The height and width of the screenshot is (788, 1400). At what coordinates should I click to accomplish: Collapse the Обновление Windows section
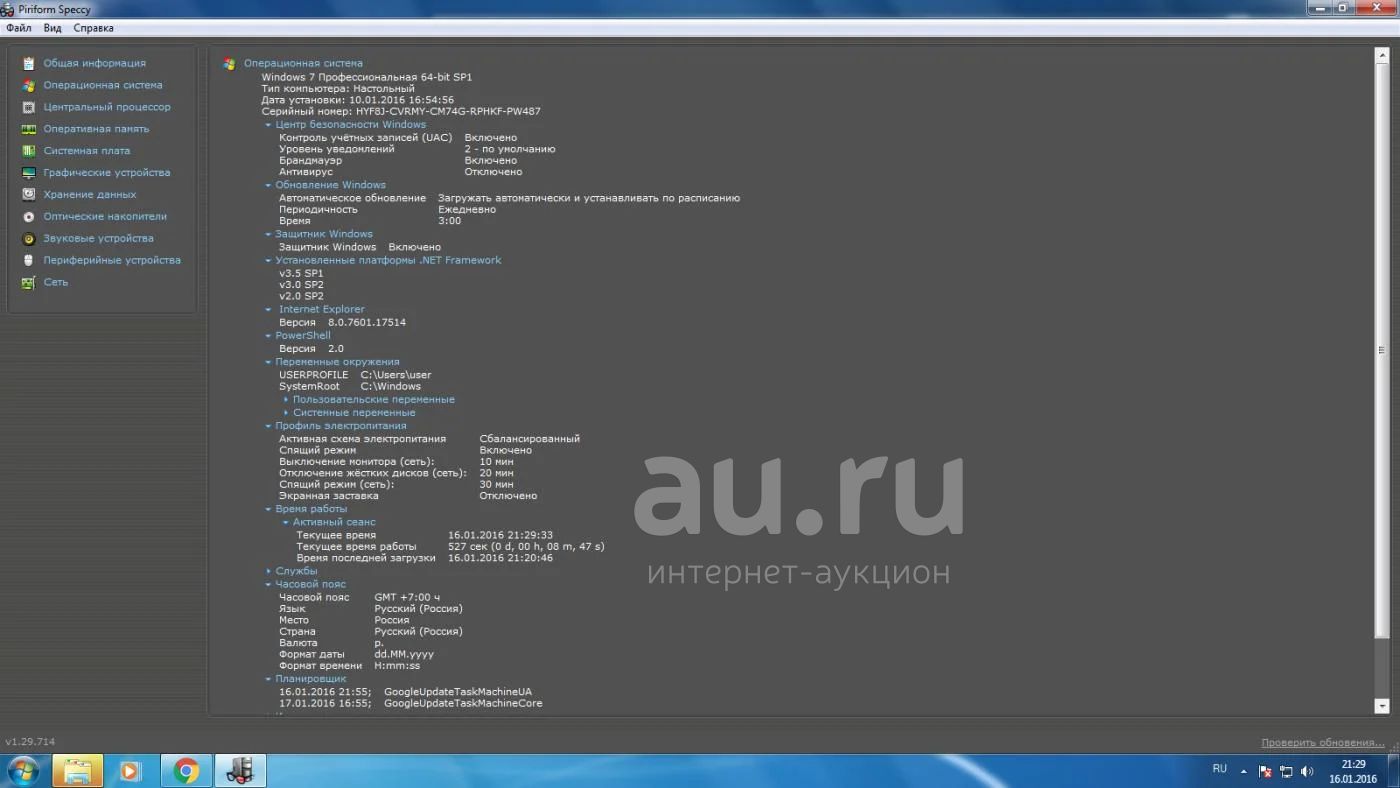[268, 185]
